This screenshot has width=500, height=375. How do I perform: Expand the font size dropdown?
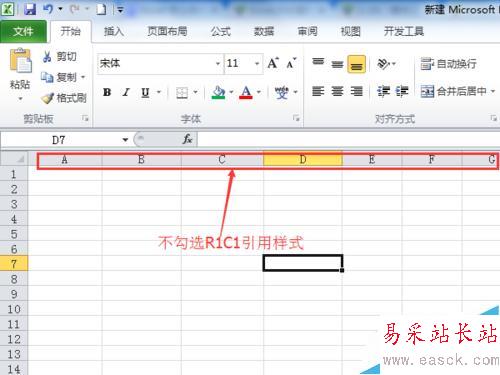(x=257, y=63)
